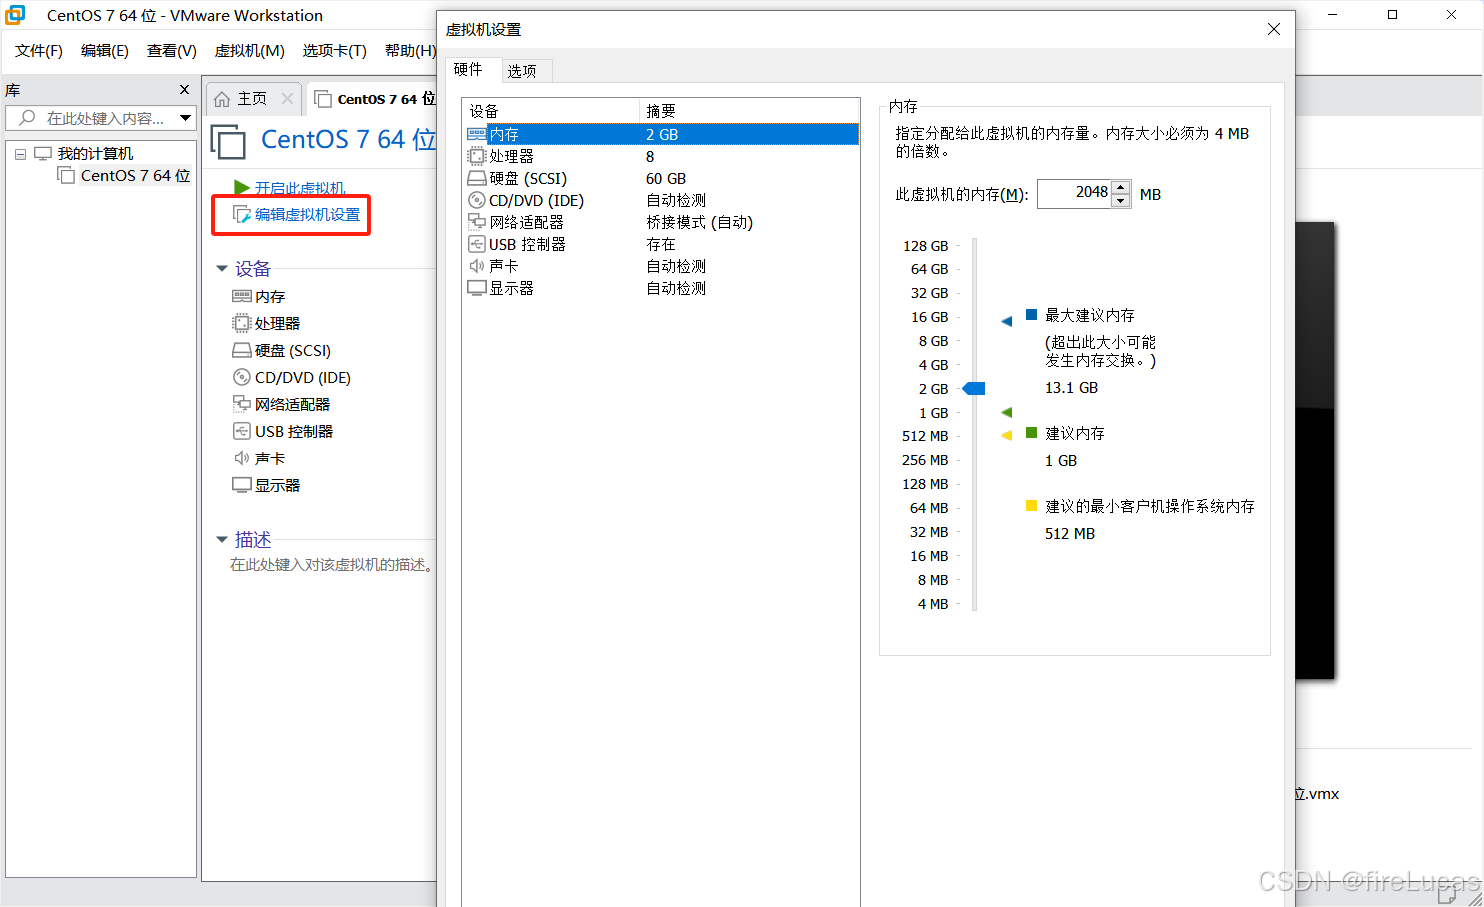Image resolution: width=1484 pixels, height=907 pixels.
Task: Click the 编辑虚拟机设置 link
Action: pos(307,215)
